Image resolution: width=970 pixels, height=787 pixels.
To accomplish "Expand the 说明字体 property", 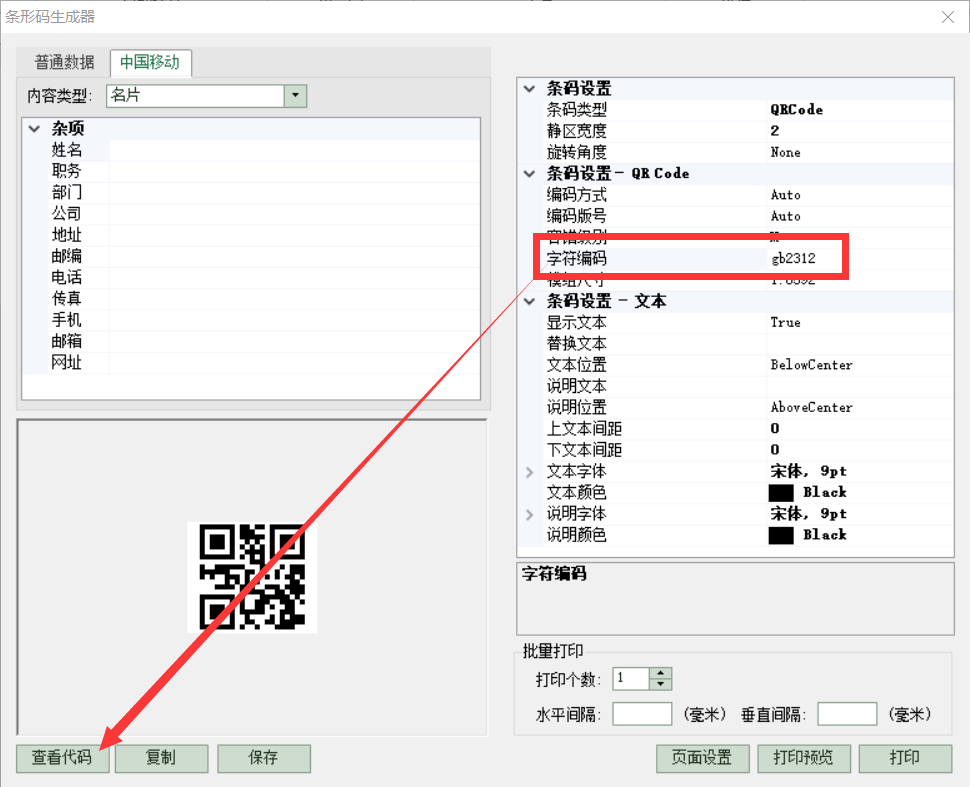I will pos(530,515).
